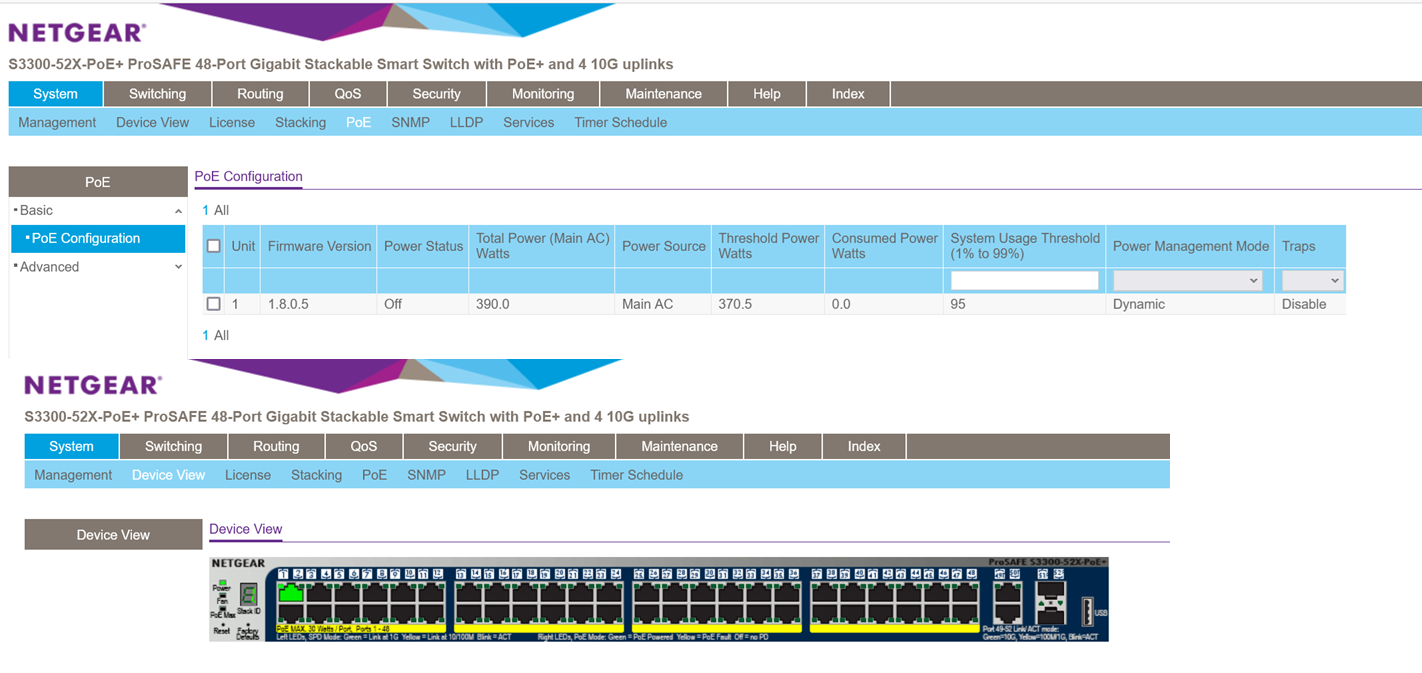Go to Services submenu on the PoE page

(x=529, y=122)
